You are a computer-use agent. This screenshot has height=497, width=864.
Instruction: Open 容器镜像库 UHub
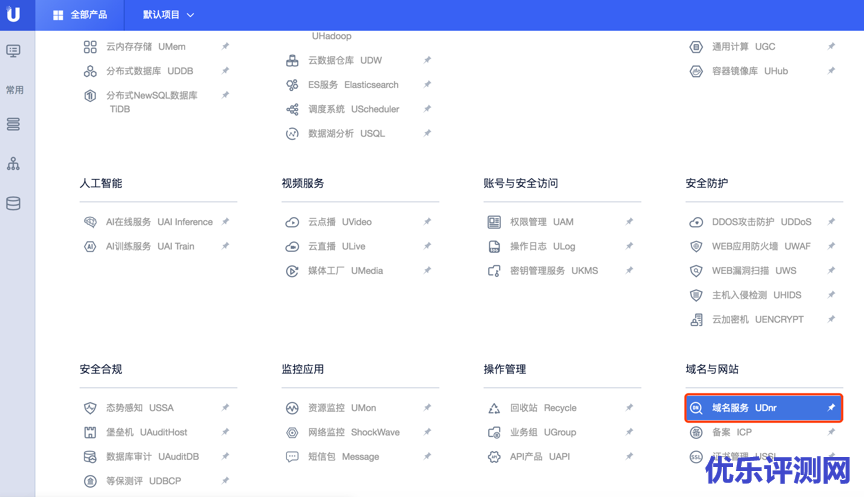point(749,71)
